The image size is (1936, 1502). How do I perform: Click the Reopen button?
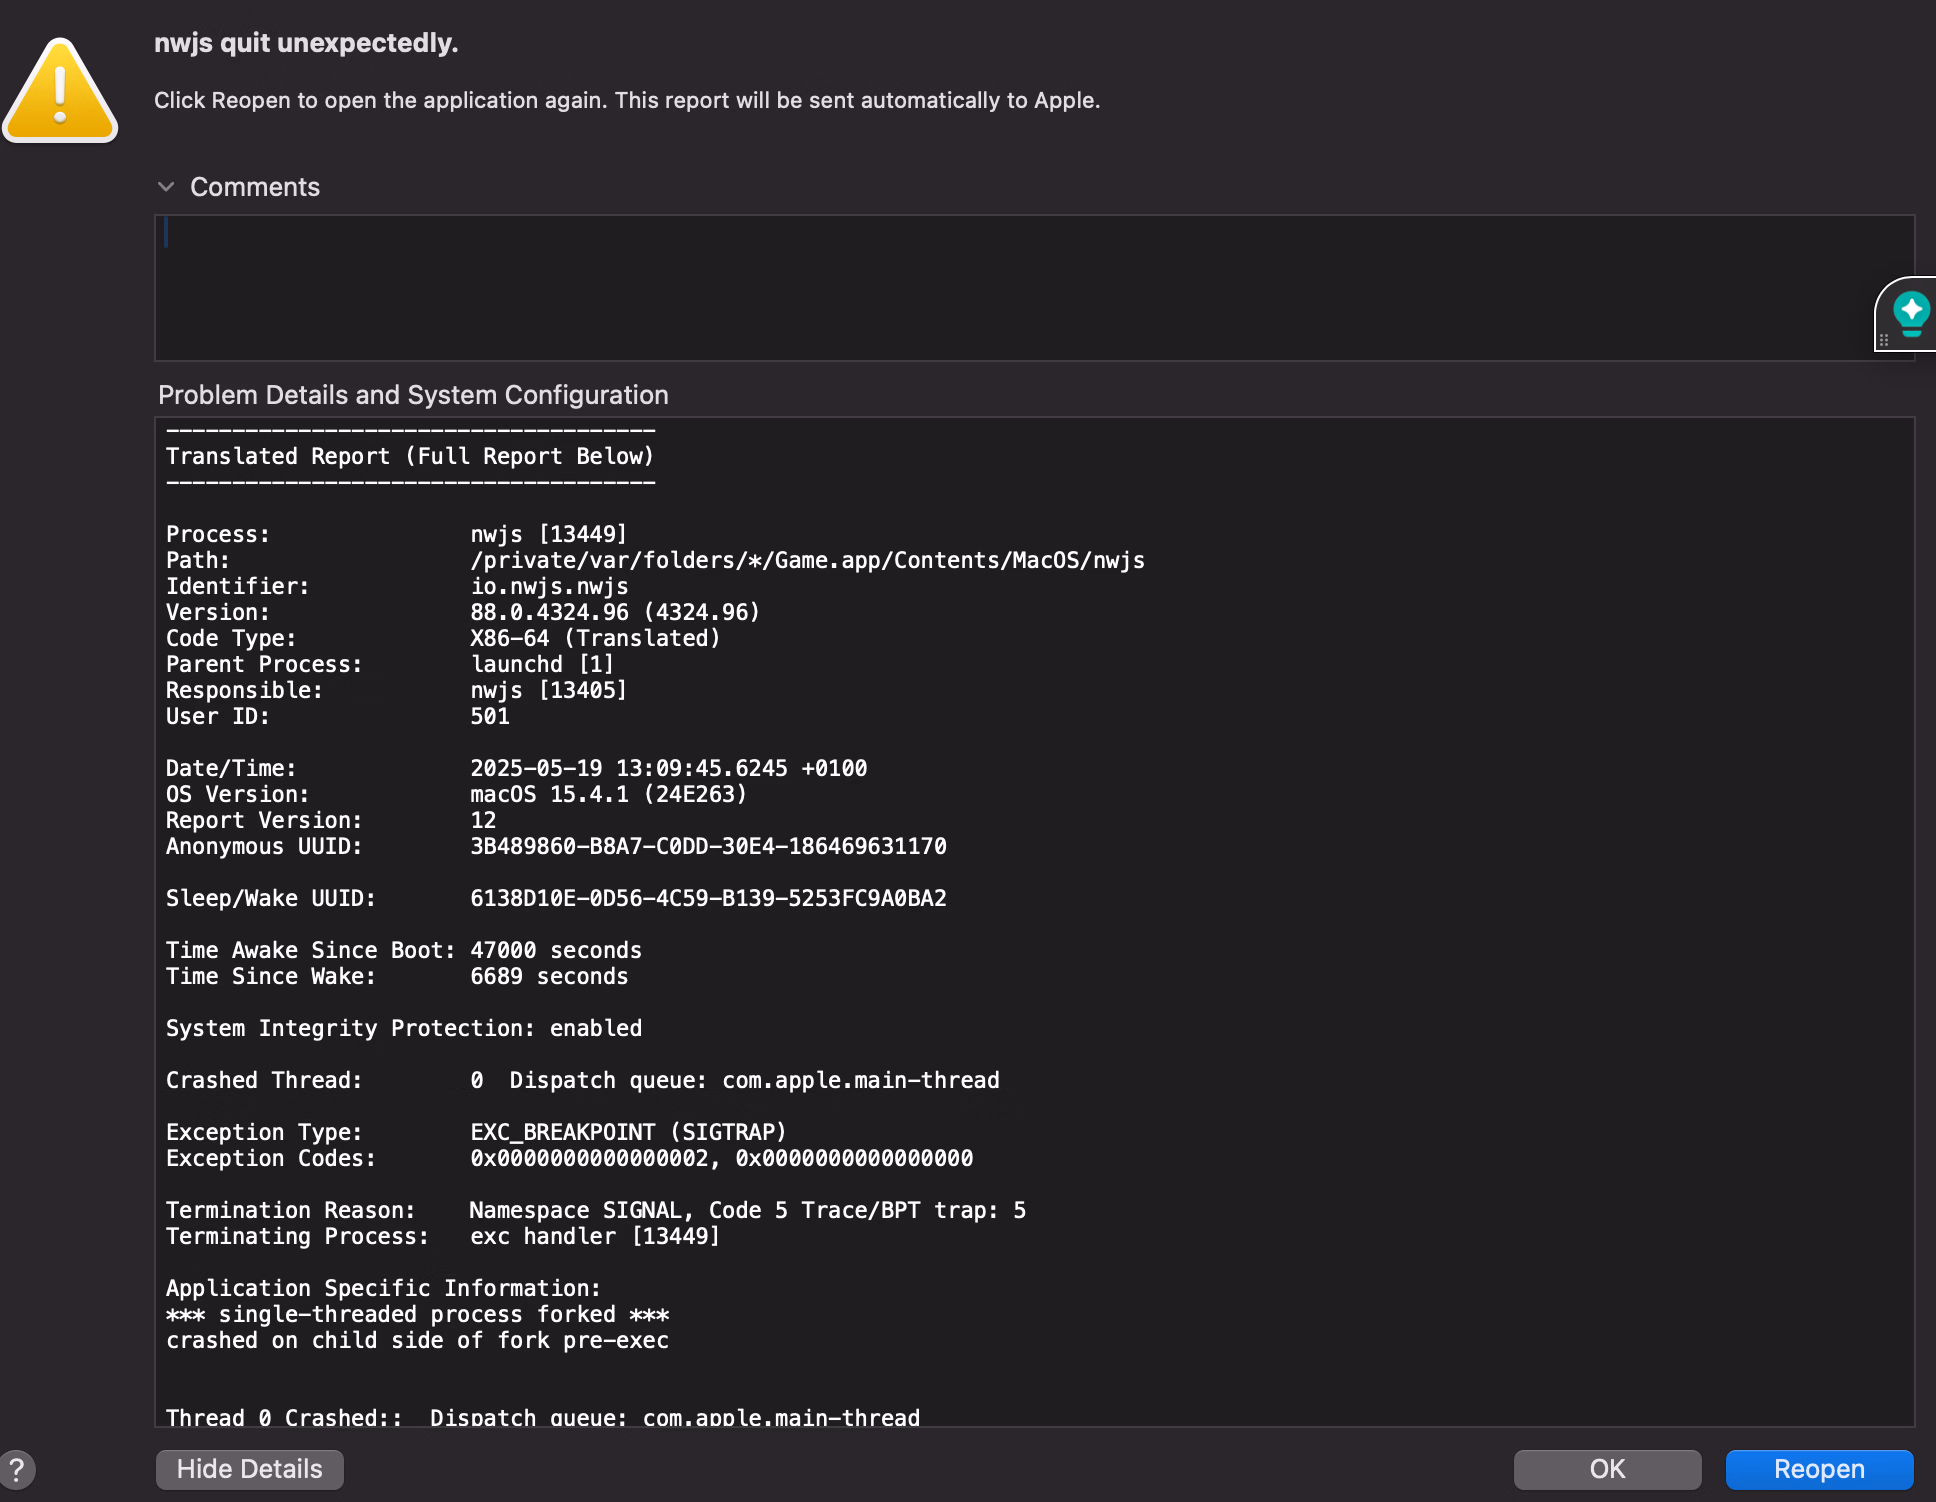click(x=1819, y=1469)
